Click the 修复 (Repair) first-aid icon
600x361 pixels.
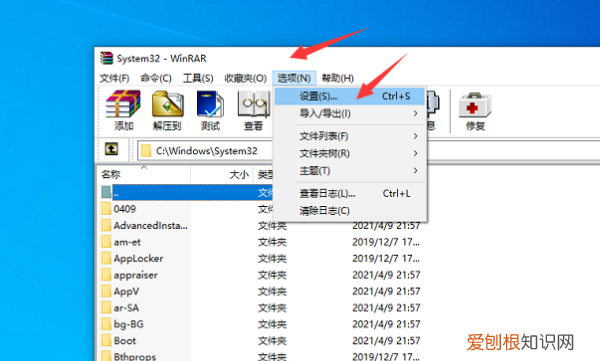[475, 105]
